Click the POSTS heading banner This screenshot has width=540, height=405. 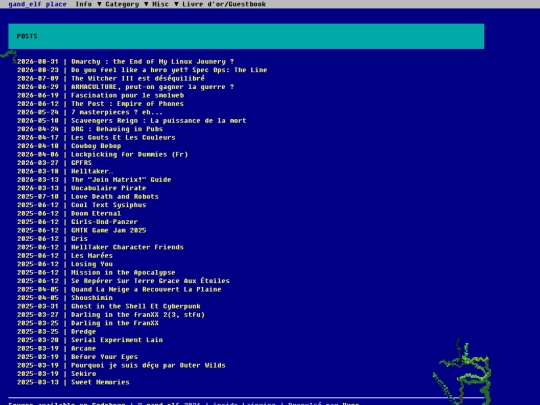click(x=246, y=36)
